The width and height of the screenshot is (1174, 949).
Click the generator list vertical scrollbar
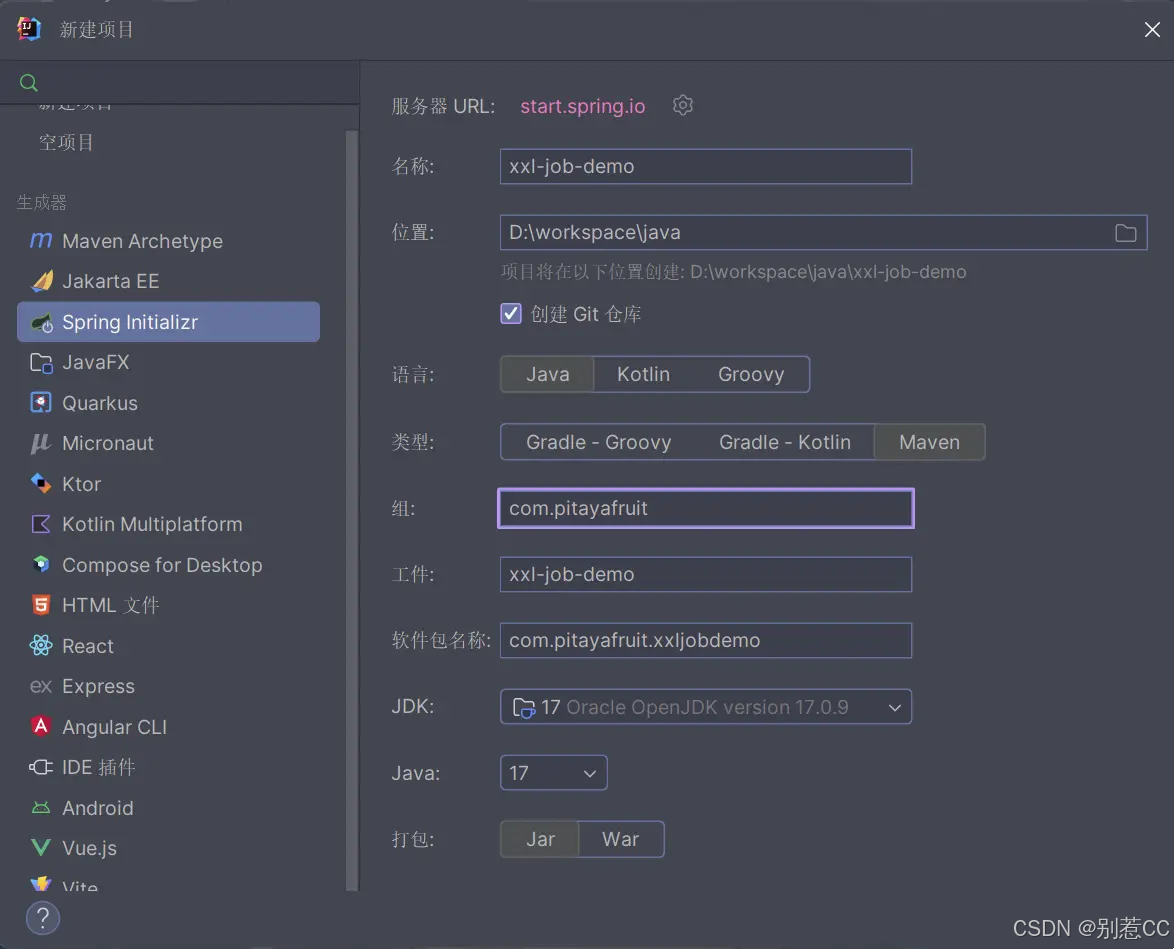coord(351,509)
